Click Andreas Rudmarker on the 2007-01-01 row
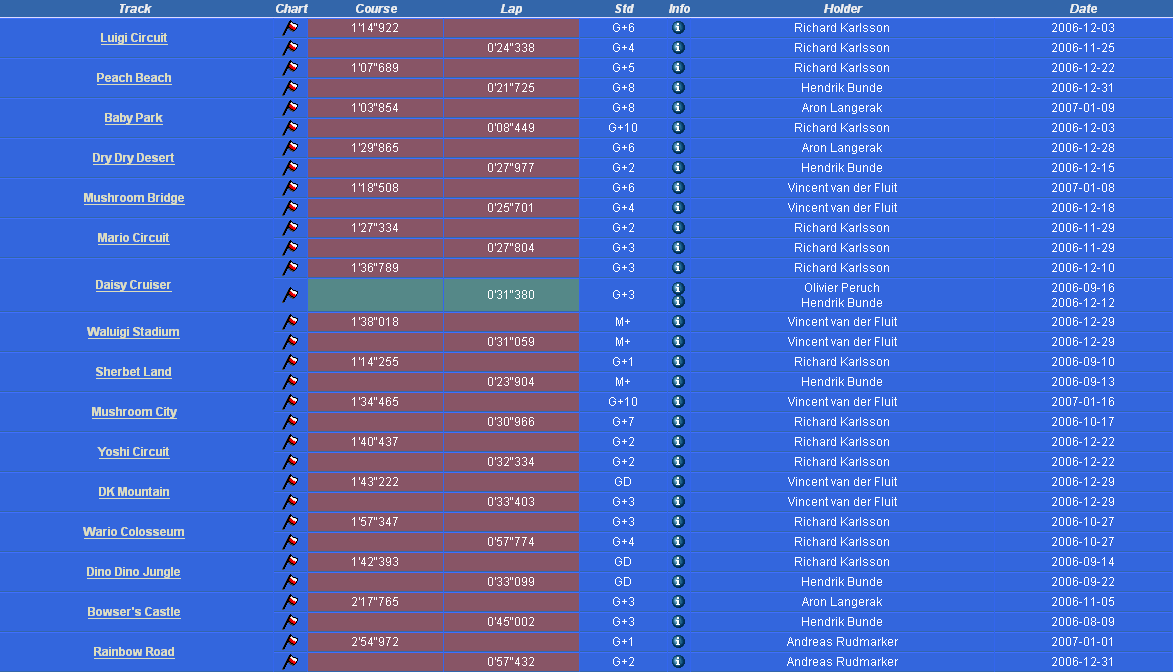 click(842, 642)
